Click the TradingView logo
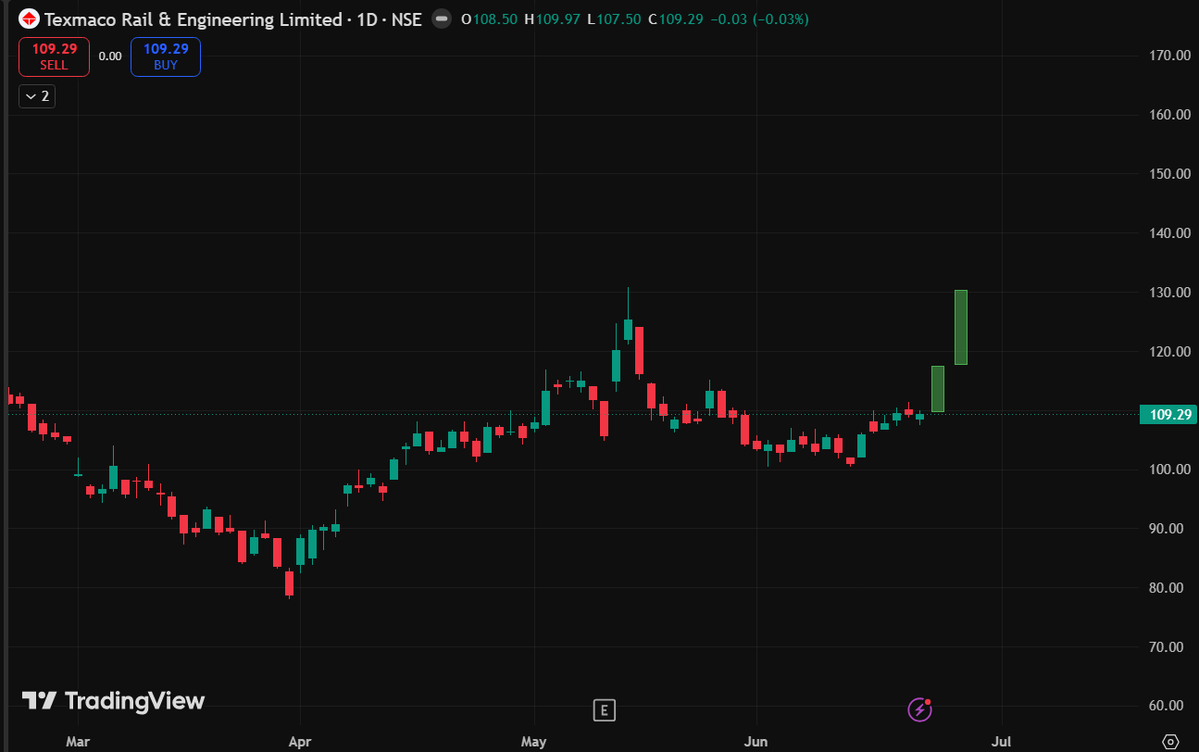Viewport: 1199px width, 752px height. tap(113, 701)
